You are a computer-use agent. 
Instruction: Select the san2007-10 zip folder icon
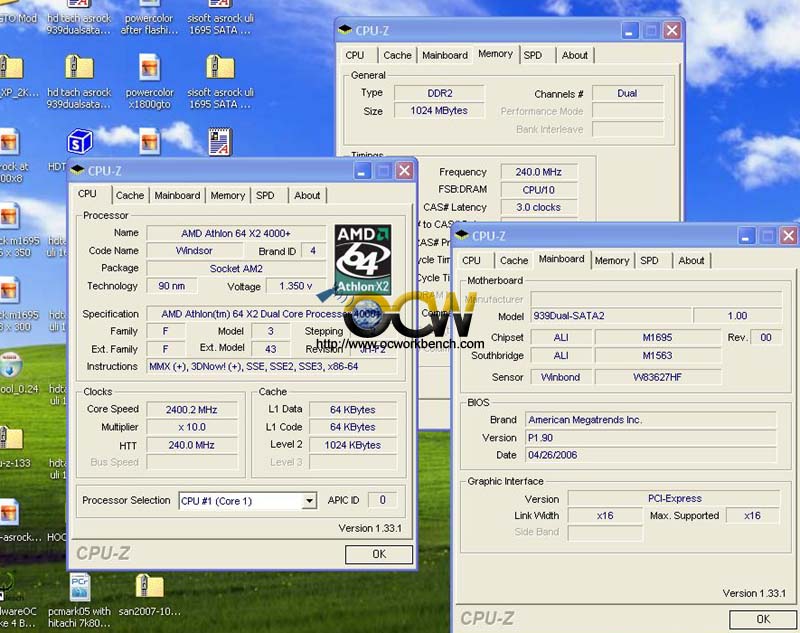[x=149, y=586]
